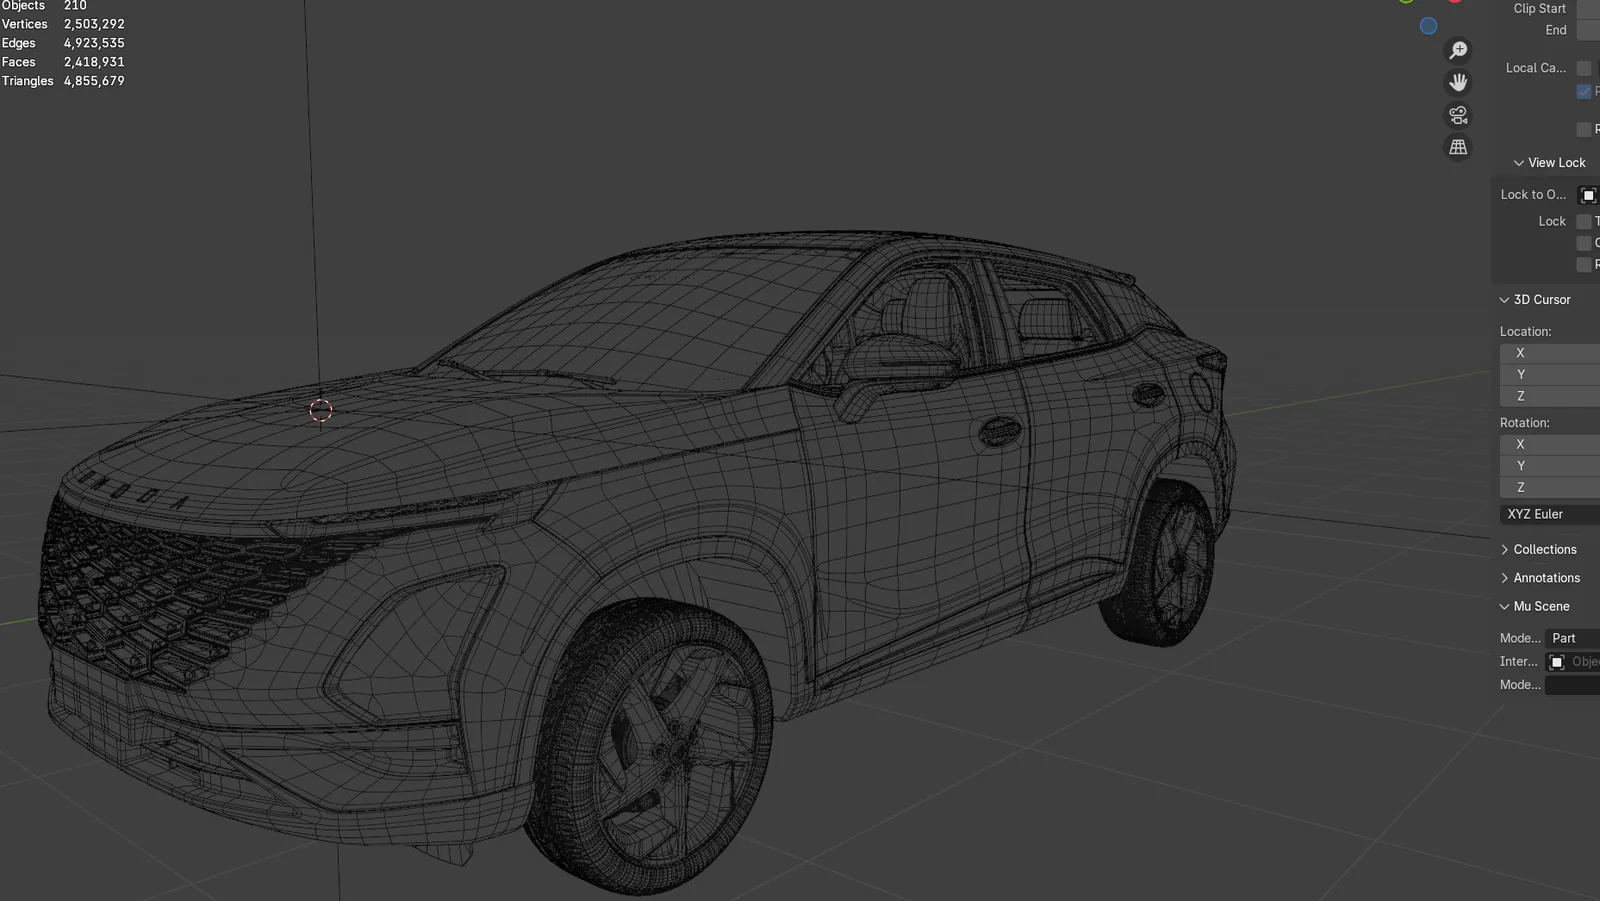Image resolution: width=1600 pixels, height=901 pixels.
Task: Click the Lock to Object picker icon
Action: (x=1588, y=195)
